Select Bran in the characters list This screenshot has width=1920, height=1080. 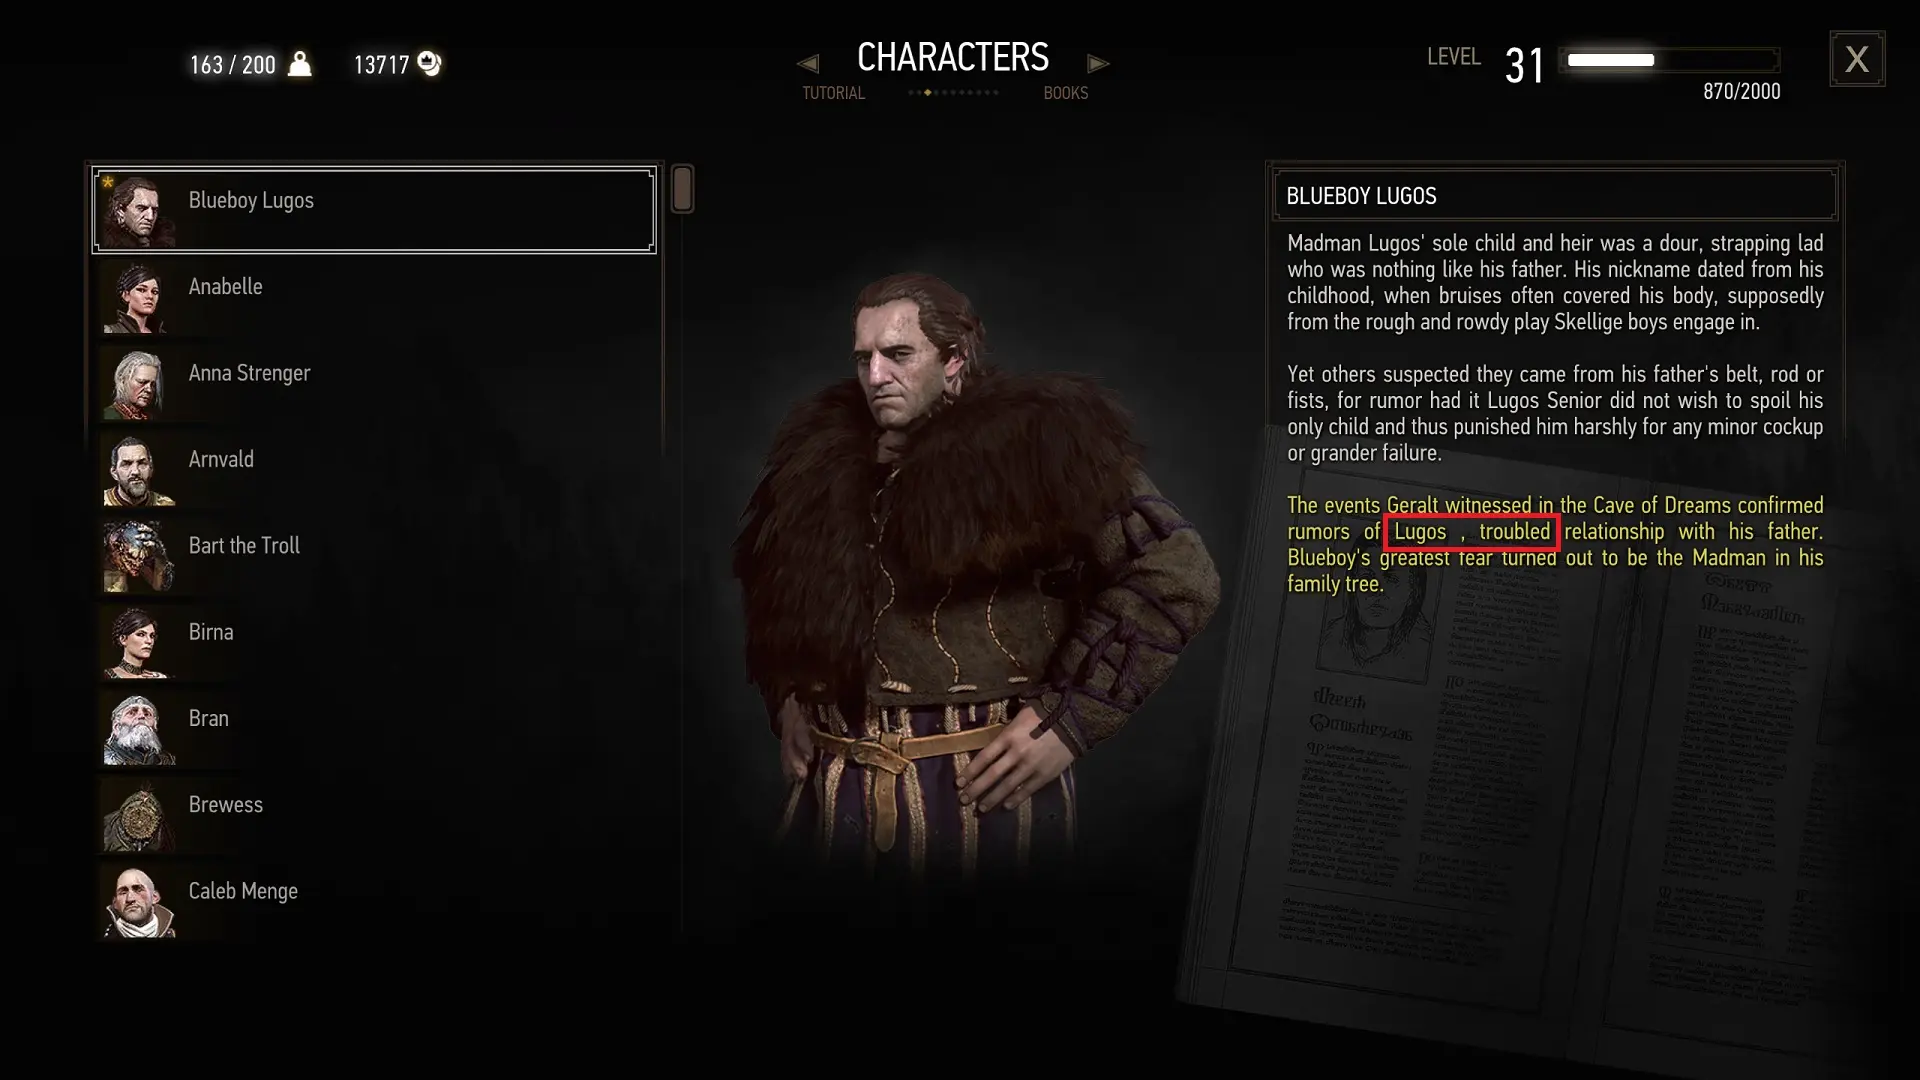click(x=375, y=729)
